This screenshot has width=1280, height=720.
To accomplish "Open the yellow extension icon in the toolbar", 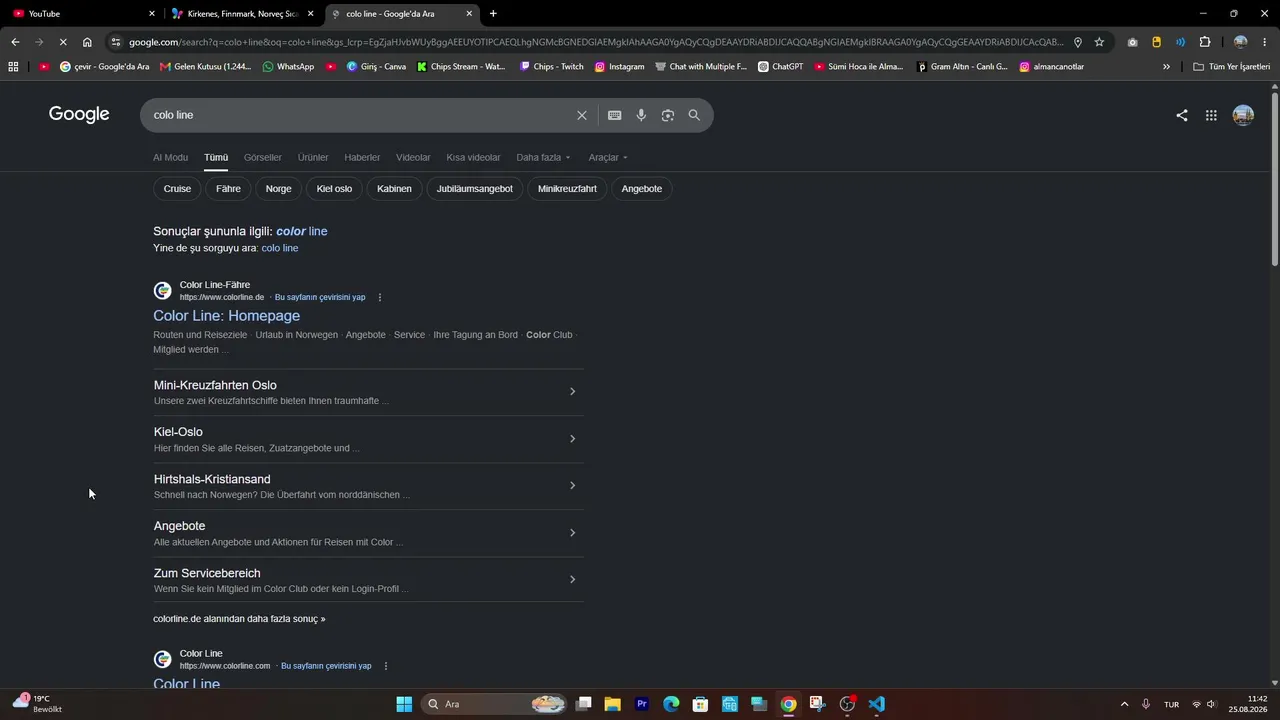I will 1156,42.
